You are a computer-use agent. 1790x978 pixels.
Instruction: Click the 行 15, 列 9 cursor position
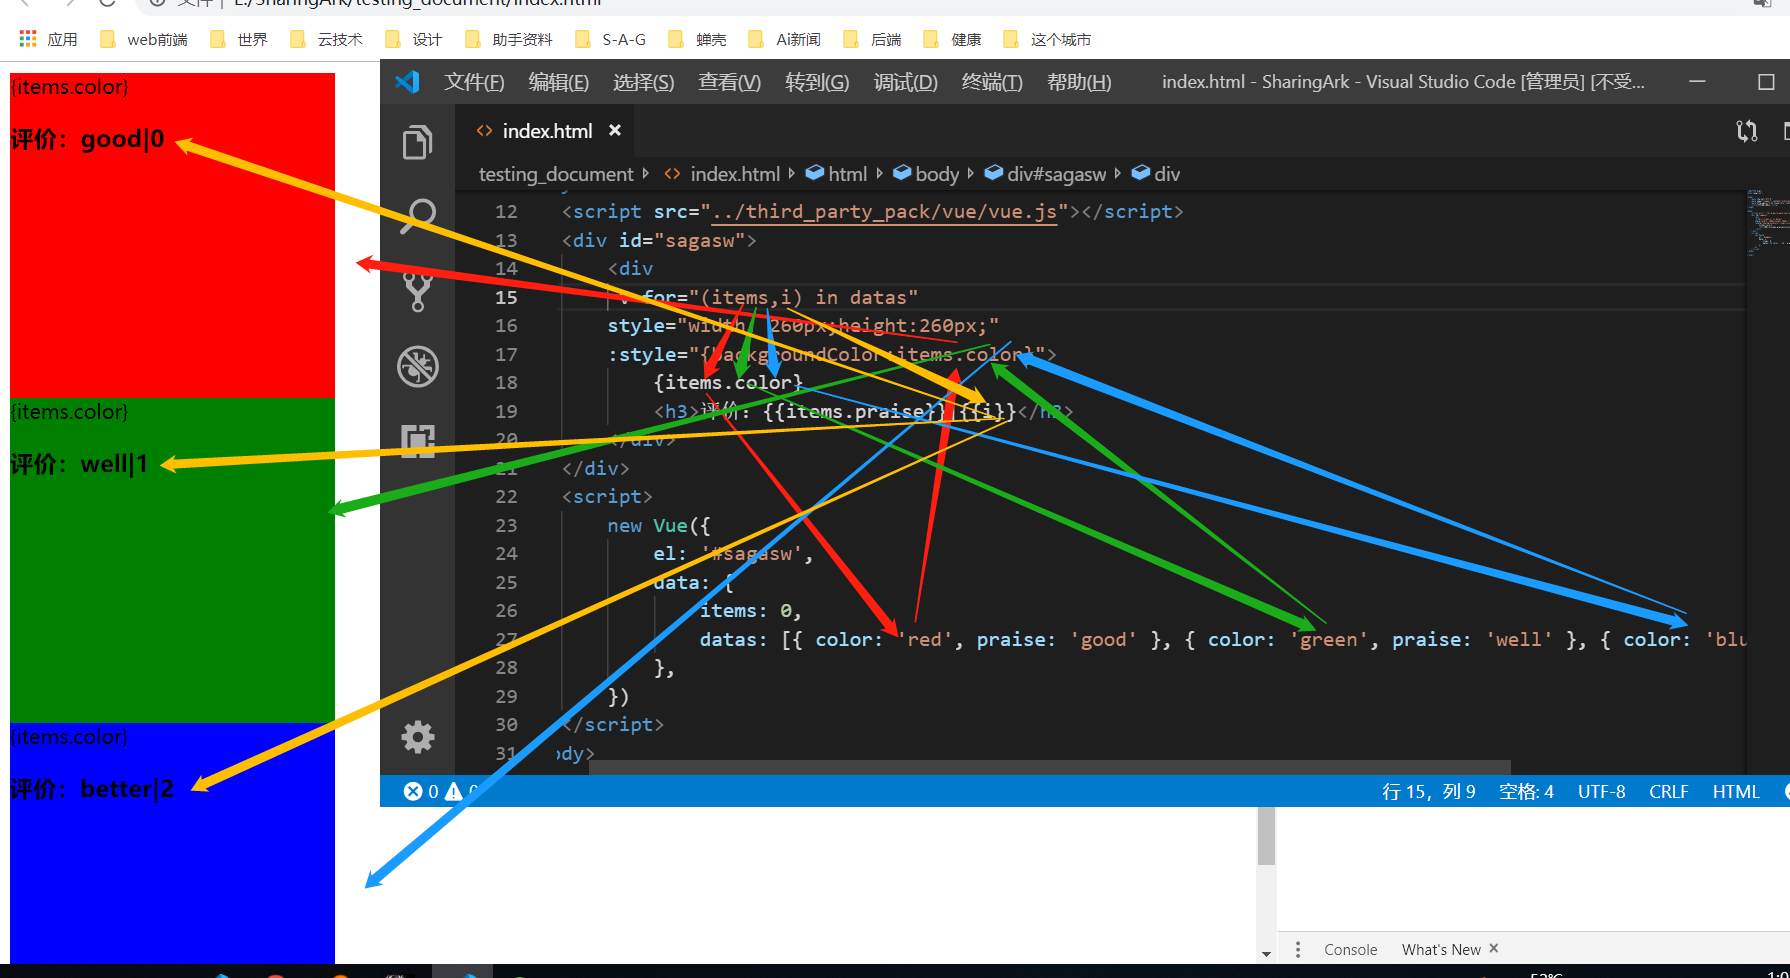click(1428, 791)
